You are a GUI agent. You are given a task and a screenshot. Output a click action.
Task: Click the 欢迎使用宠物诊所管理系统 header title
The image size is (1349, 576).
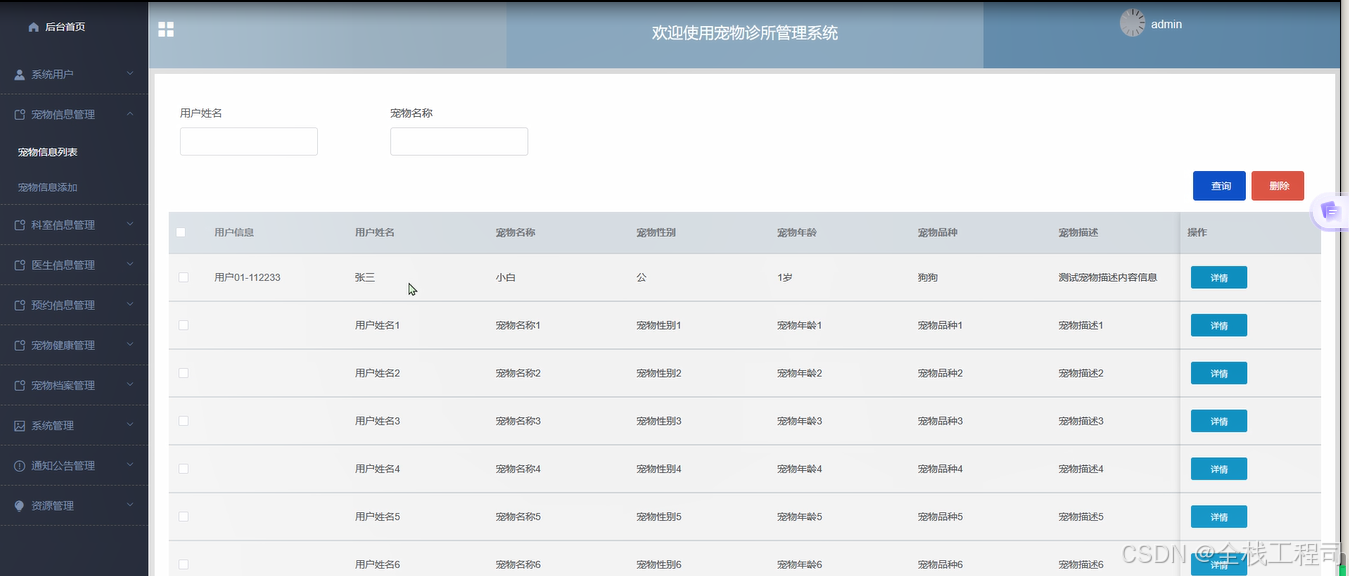745,33
